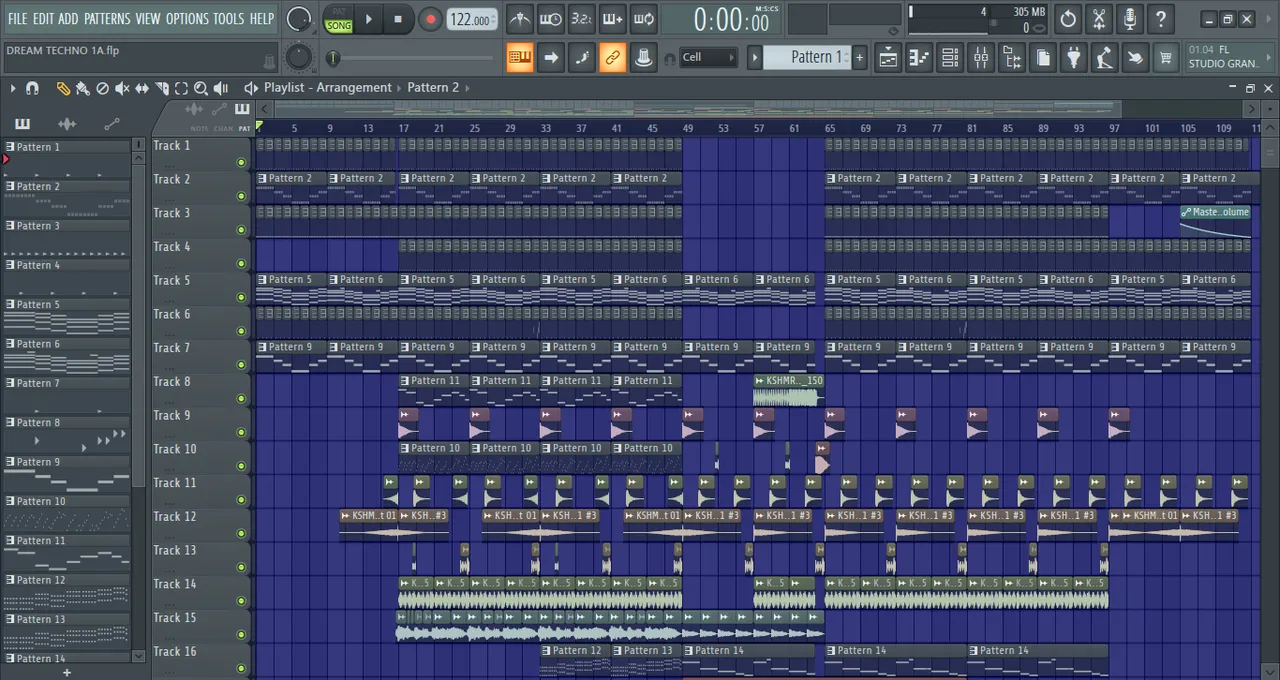Image resolution: width=1280 pixels, height=680 pixels.
Task: Open the Tempo tapper icon
Action: coord(1104,58)
